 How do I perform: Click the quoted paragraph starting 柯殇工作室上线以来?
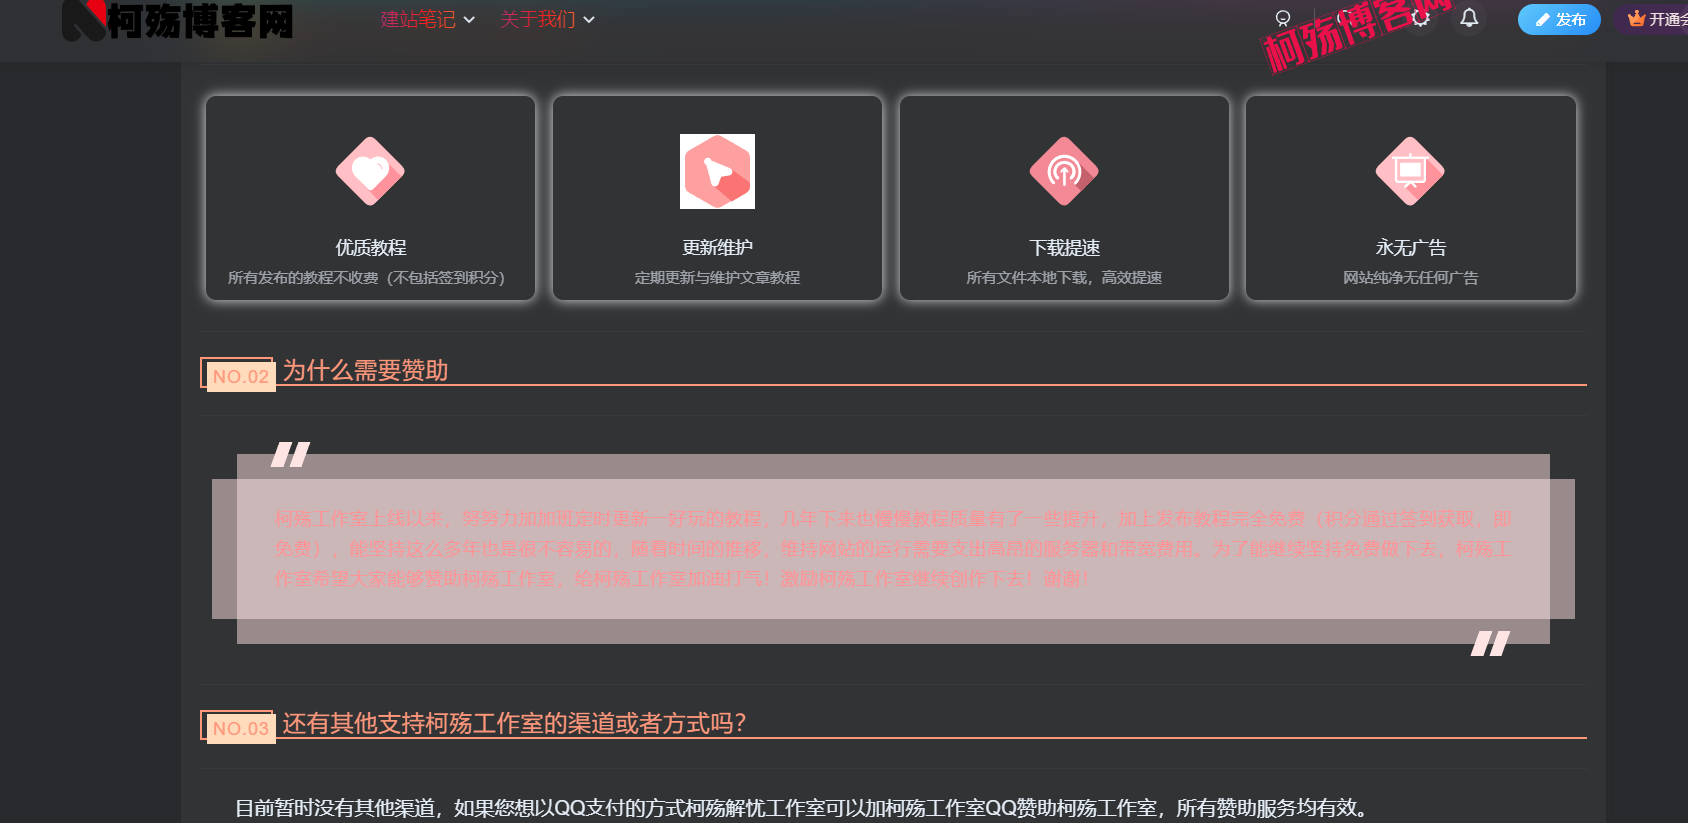pos(893,549)
